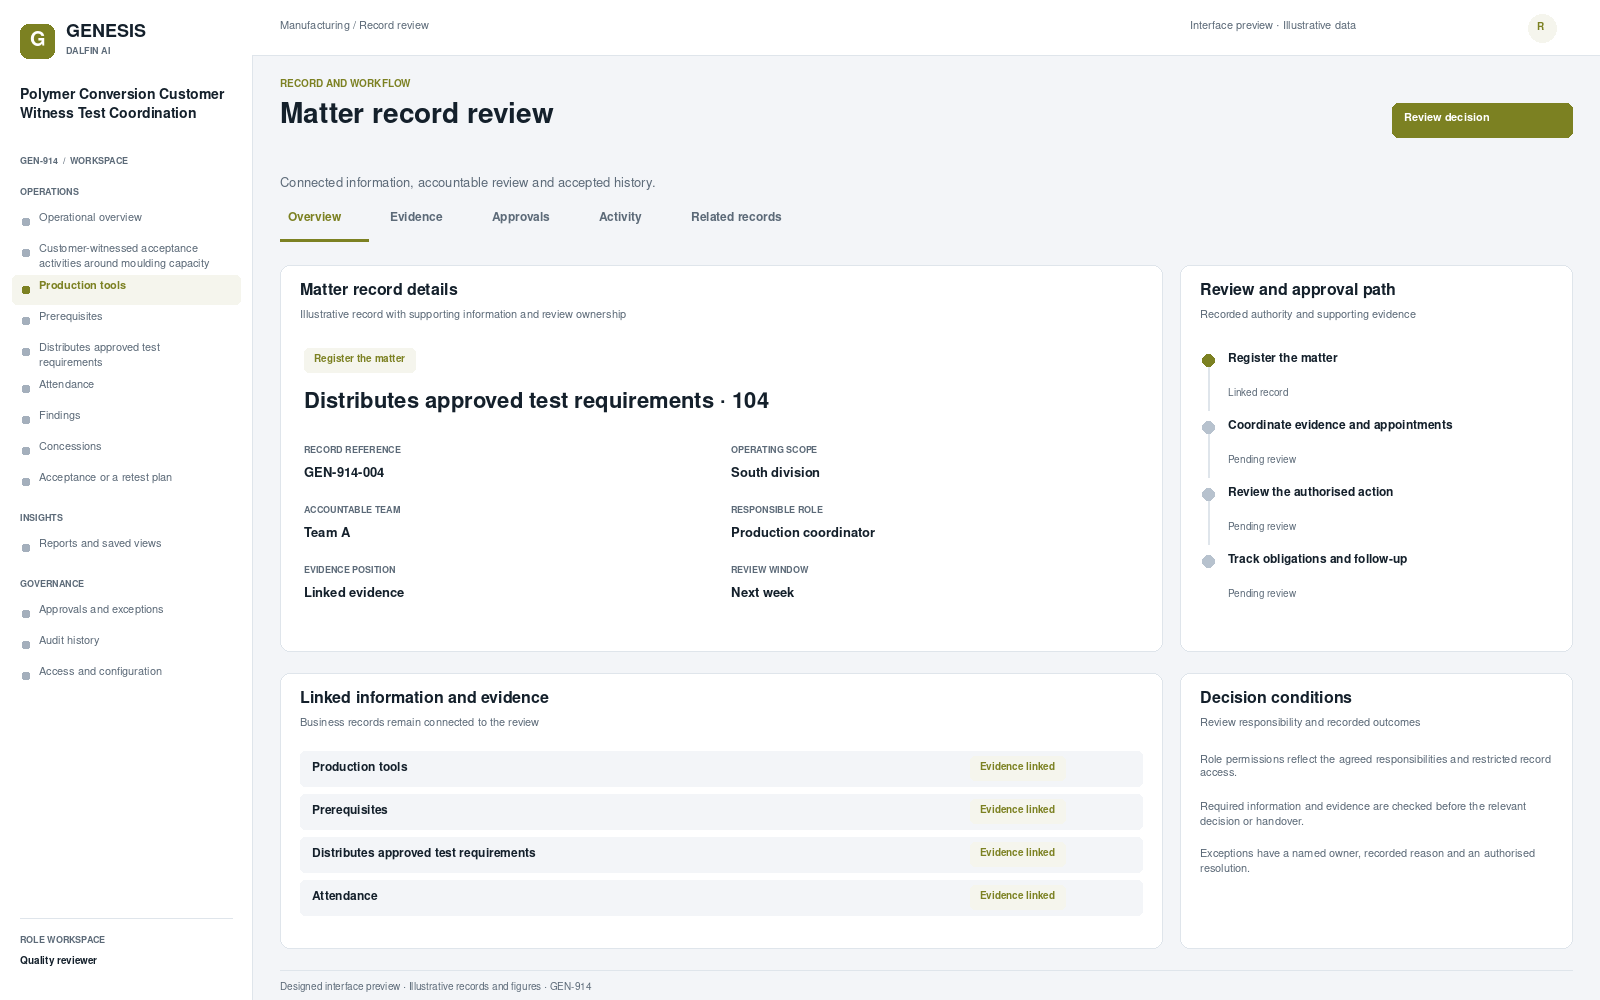Viewport: 1600px width, 1000px height.
Task: Click Evidence linked badge for Production tools
Action: (x=1017, y=767)
